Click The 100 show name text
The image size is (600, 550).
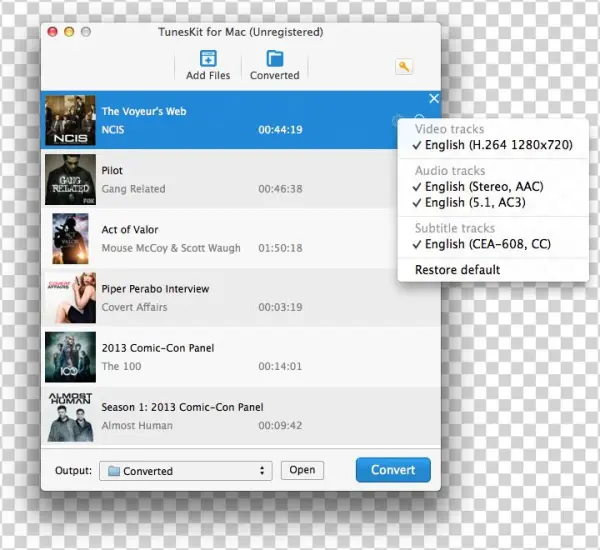point(121,366)
